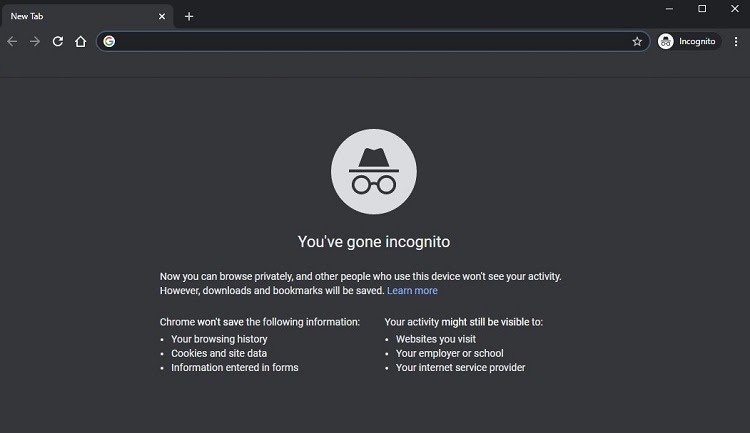Open a new tab with plus button

point(189,16)
